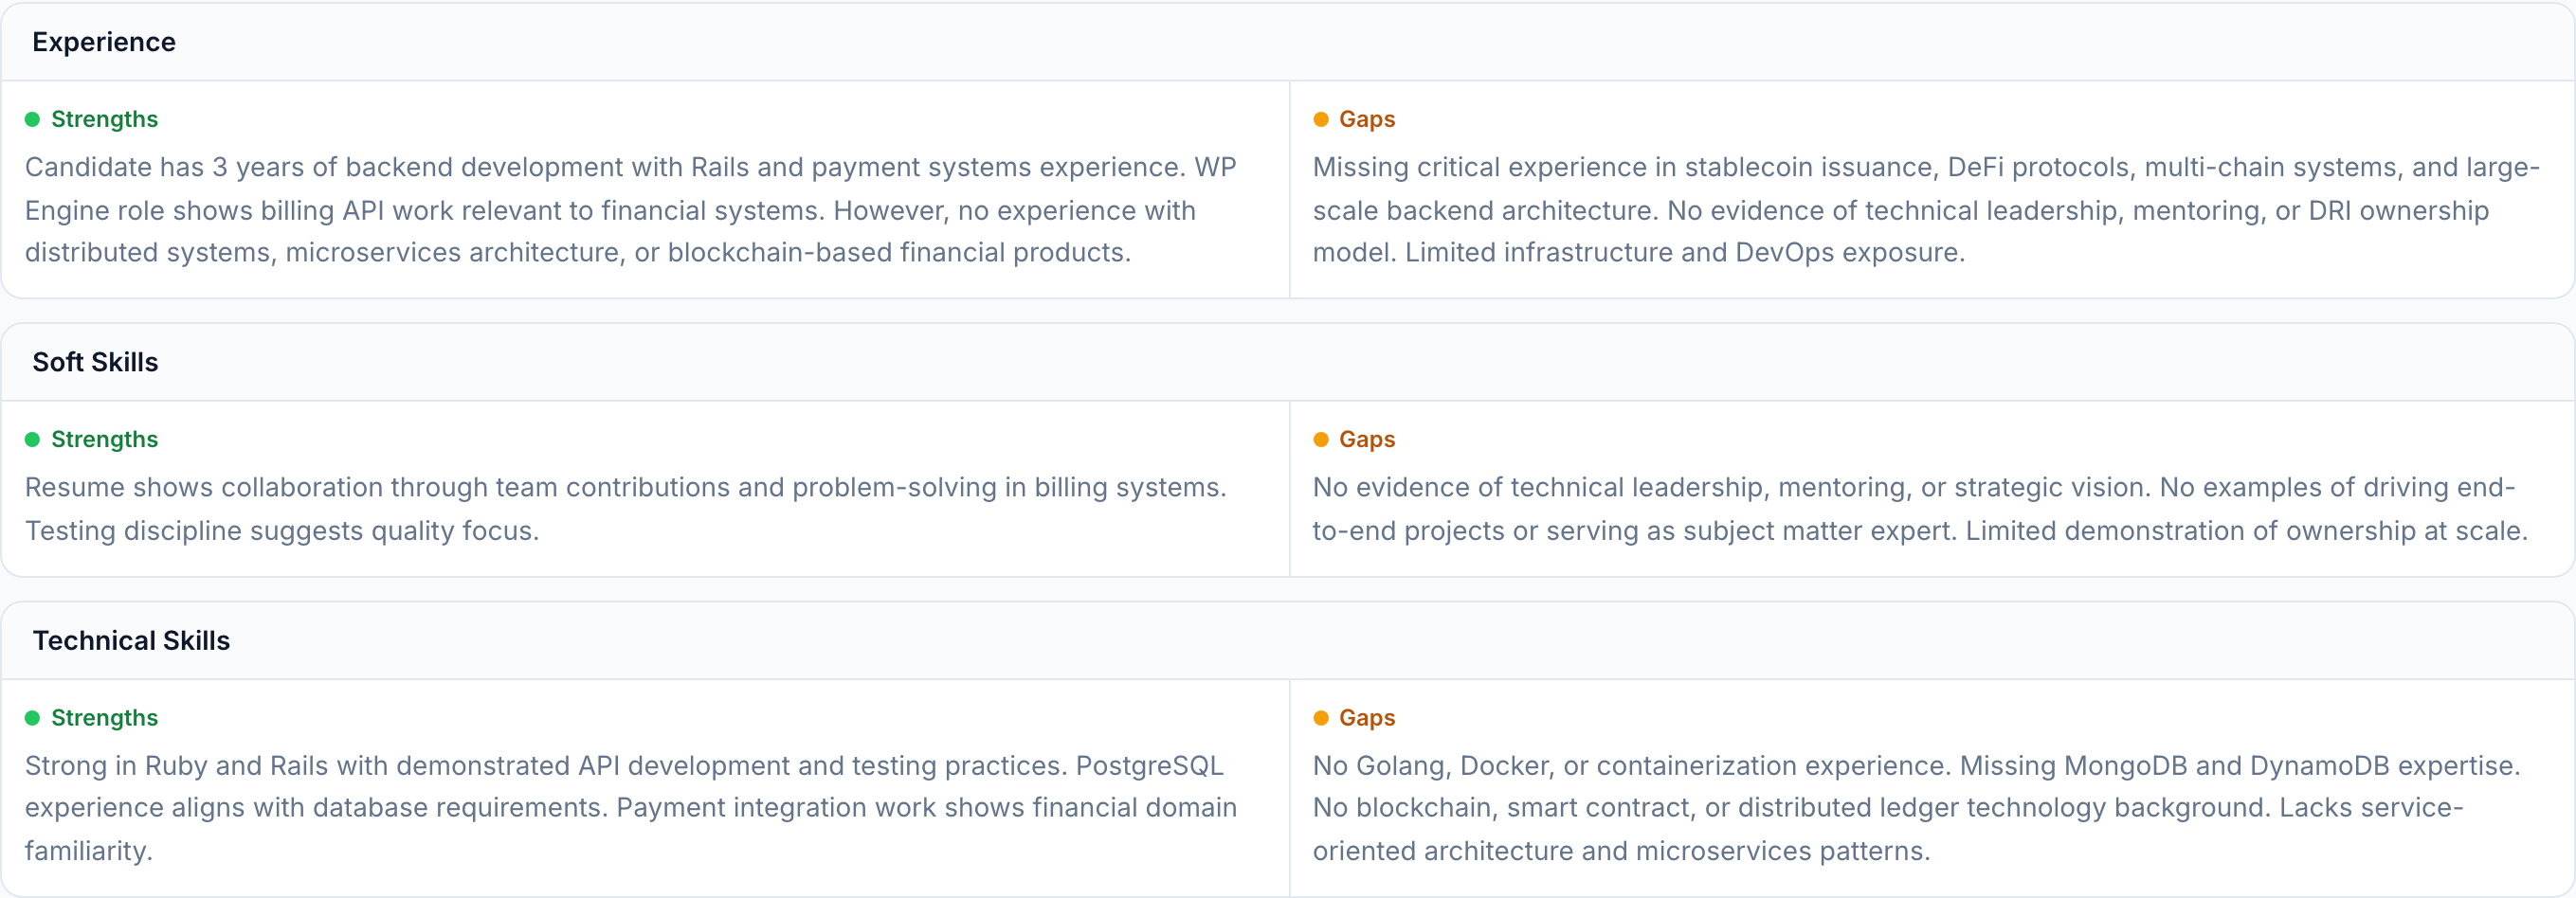Click the text about Ruby and Rails strengths

[630, 808]
